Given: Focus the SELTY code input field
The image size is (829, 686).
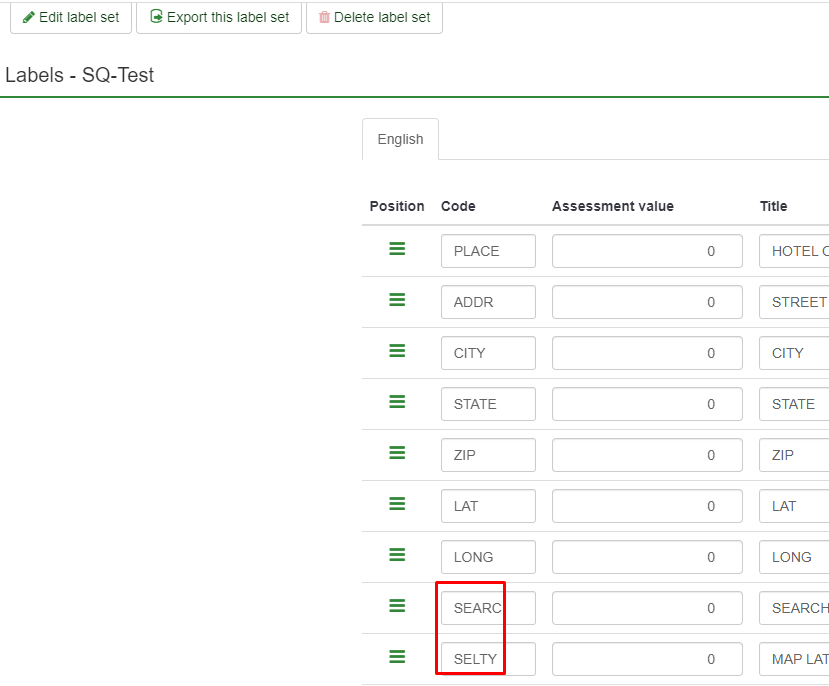Looking at the screenshot, I should [x=488, y=659].
